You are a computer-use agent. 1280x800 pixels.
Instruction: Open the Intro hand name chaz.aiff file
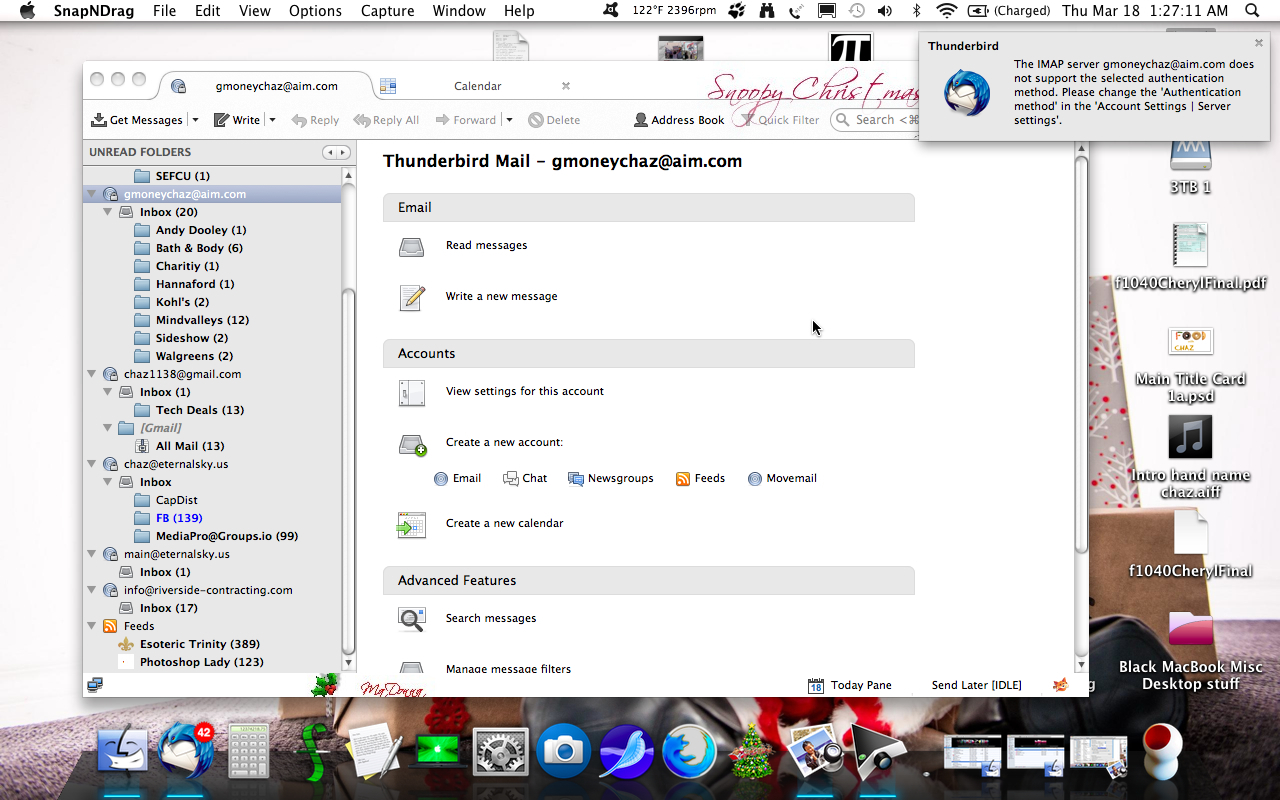1190,457
